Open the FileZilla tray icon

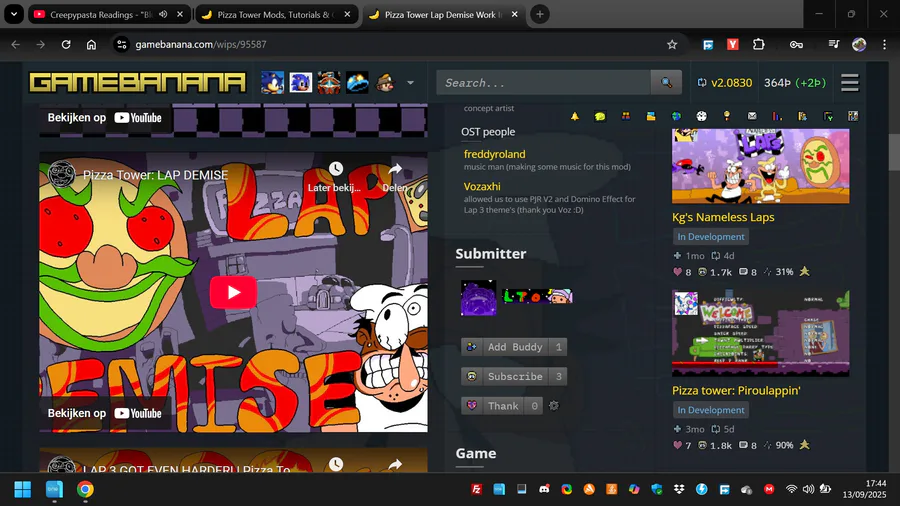coord(476,489)
